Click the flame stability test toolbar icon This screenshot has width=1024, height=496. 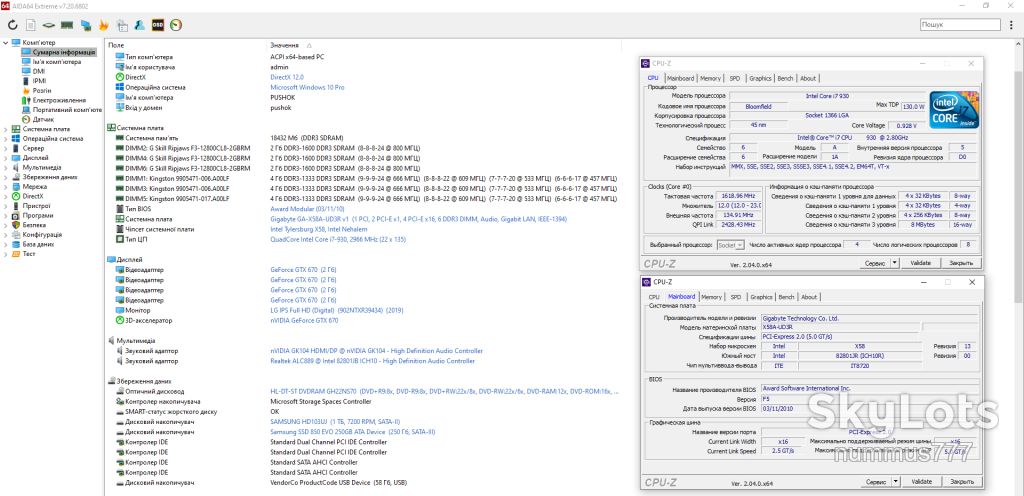pos(103,25)
